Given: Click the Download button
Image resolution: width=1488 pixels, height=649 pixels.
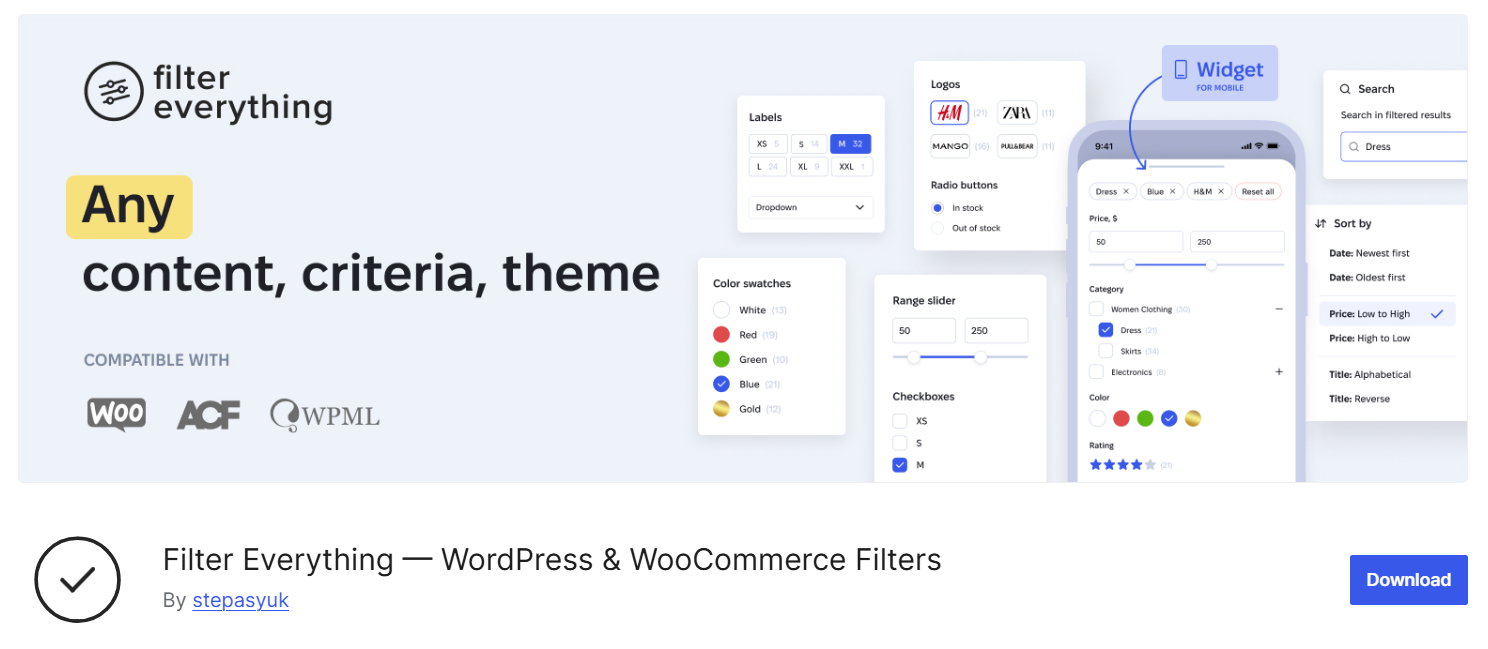Looking at the screenshot, I should click(x=1409, y=580).
